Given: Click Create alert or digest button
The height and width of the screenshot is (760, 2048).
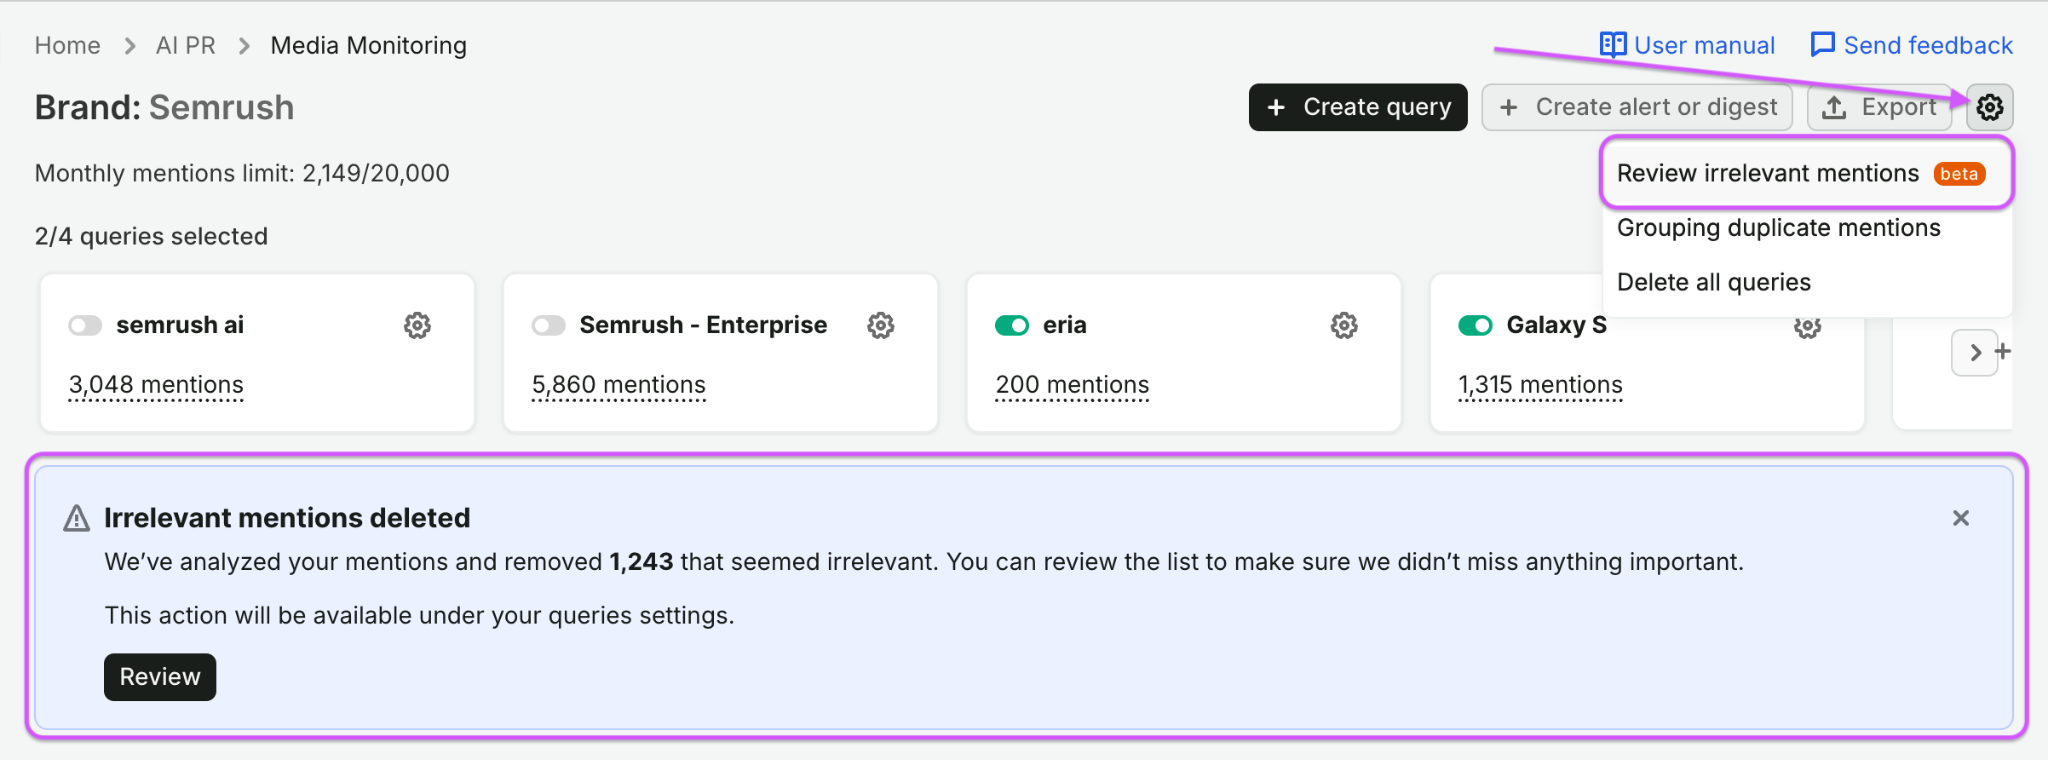Looking at the screenshot, I should point(1637,107).
